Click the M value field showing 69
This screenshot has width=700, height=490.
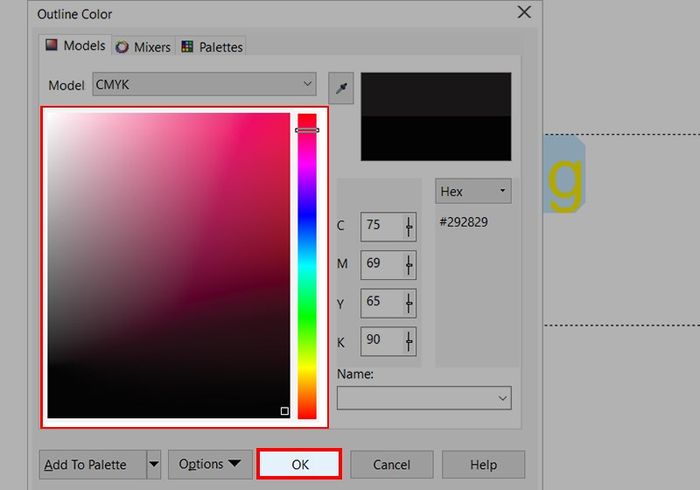382,265
